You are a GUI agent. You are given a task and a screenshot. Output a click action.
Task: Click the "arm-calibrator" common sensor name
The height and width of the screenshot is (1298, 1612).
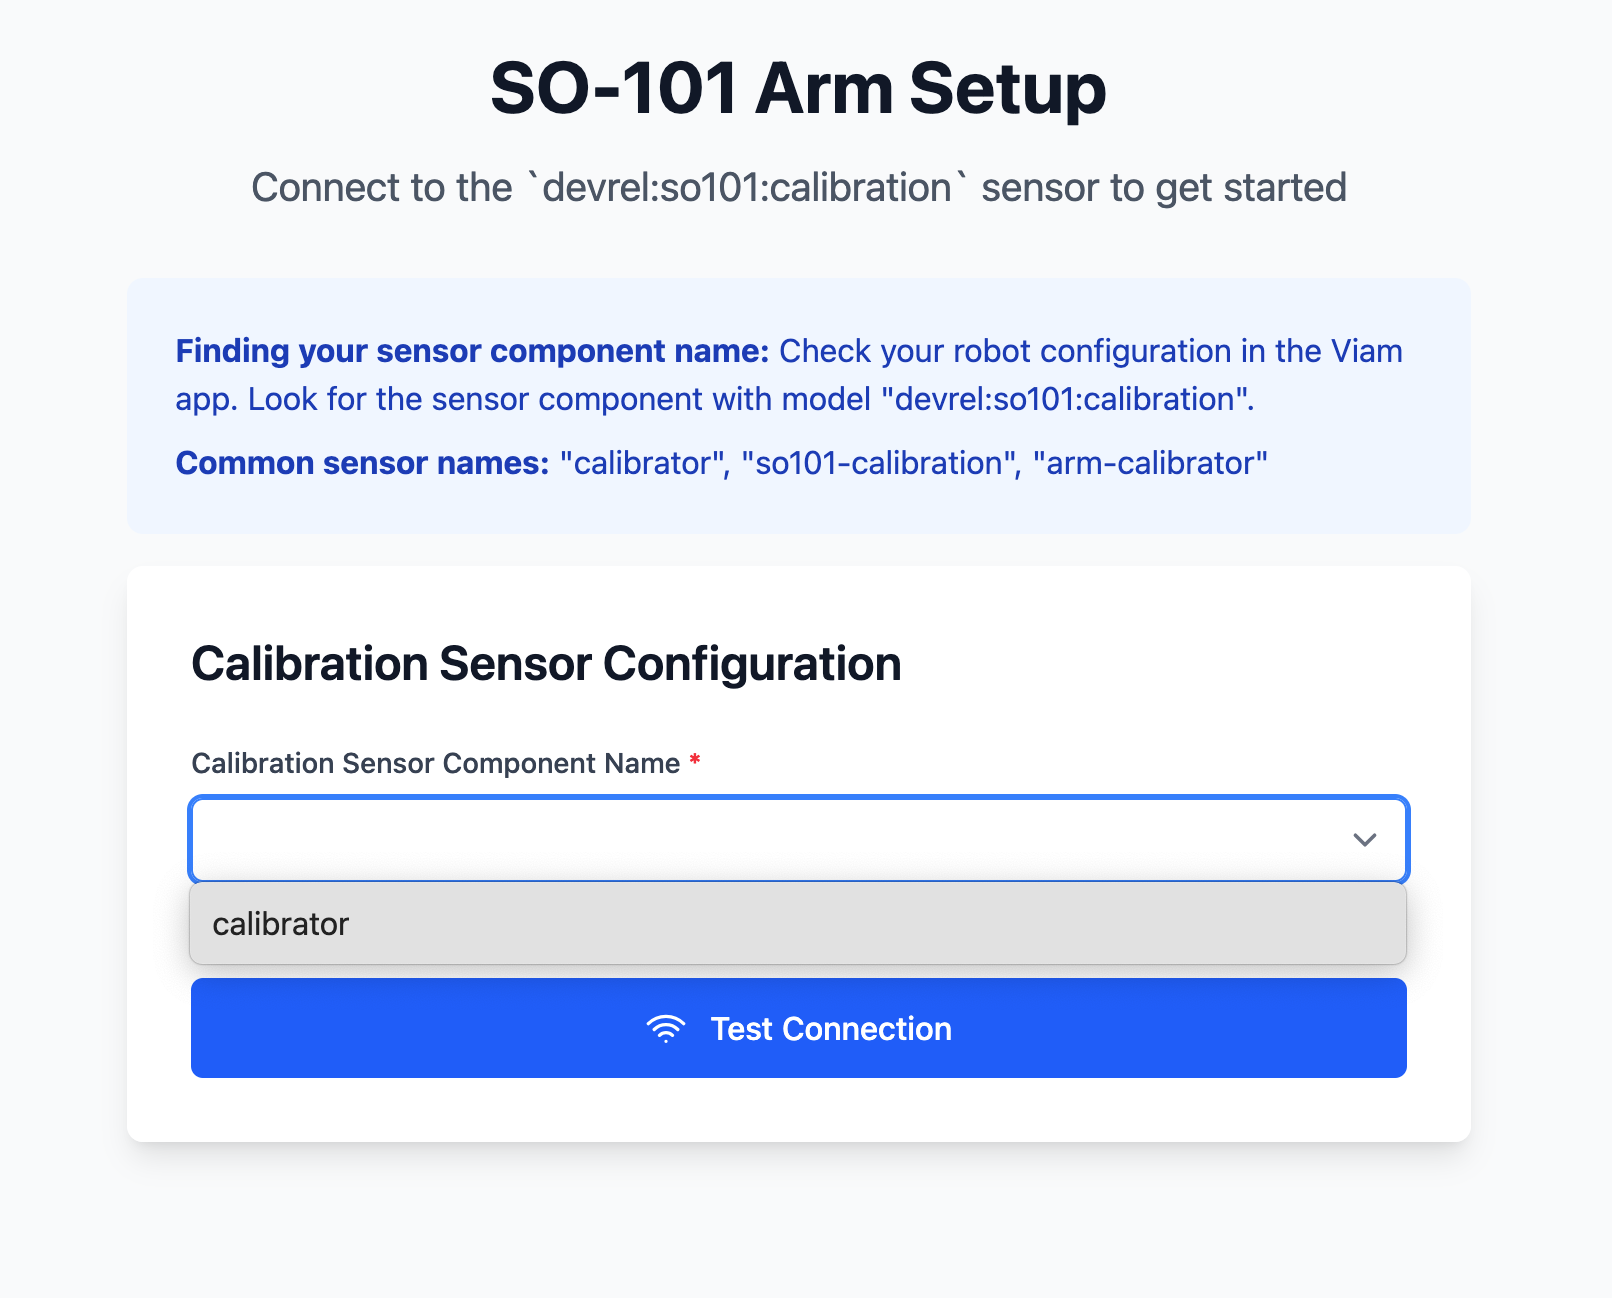pos(1150,463)
